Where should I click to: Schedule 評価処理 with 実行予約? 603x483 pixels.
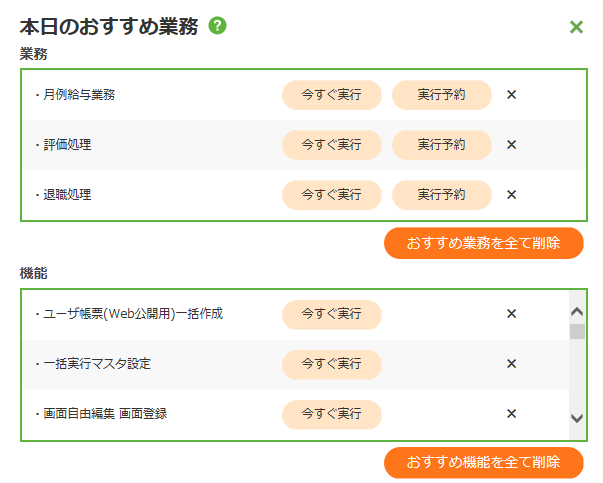(x=441, y=145)
